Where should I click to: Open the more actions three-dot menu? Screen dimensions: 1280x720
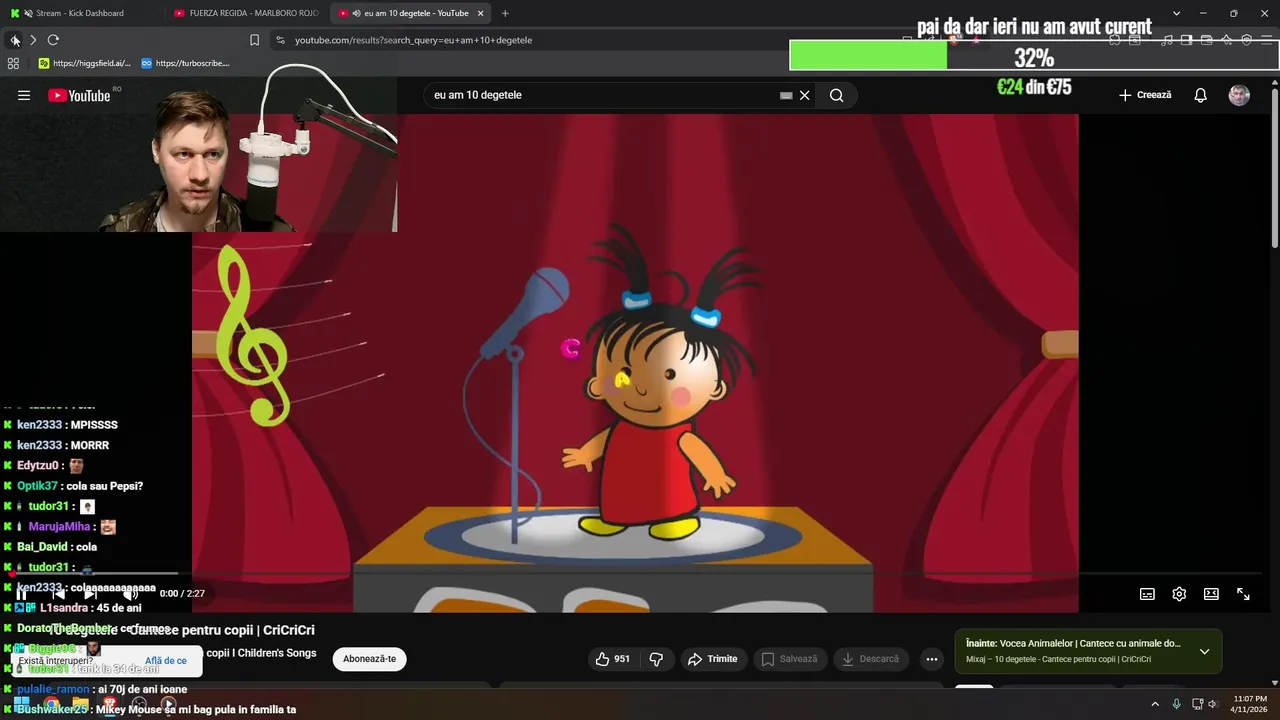tap(932, 659)
